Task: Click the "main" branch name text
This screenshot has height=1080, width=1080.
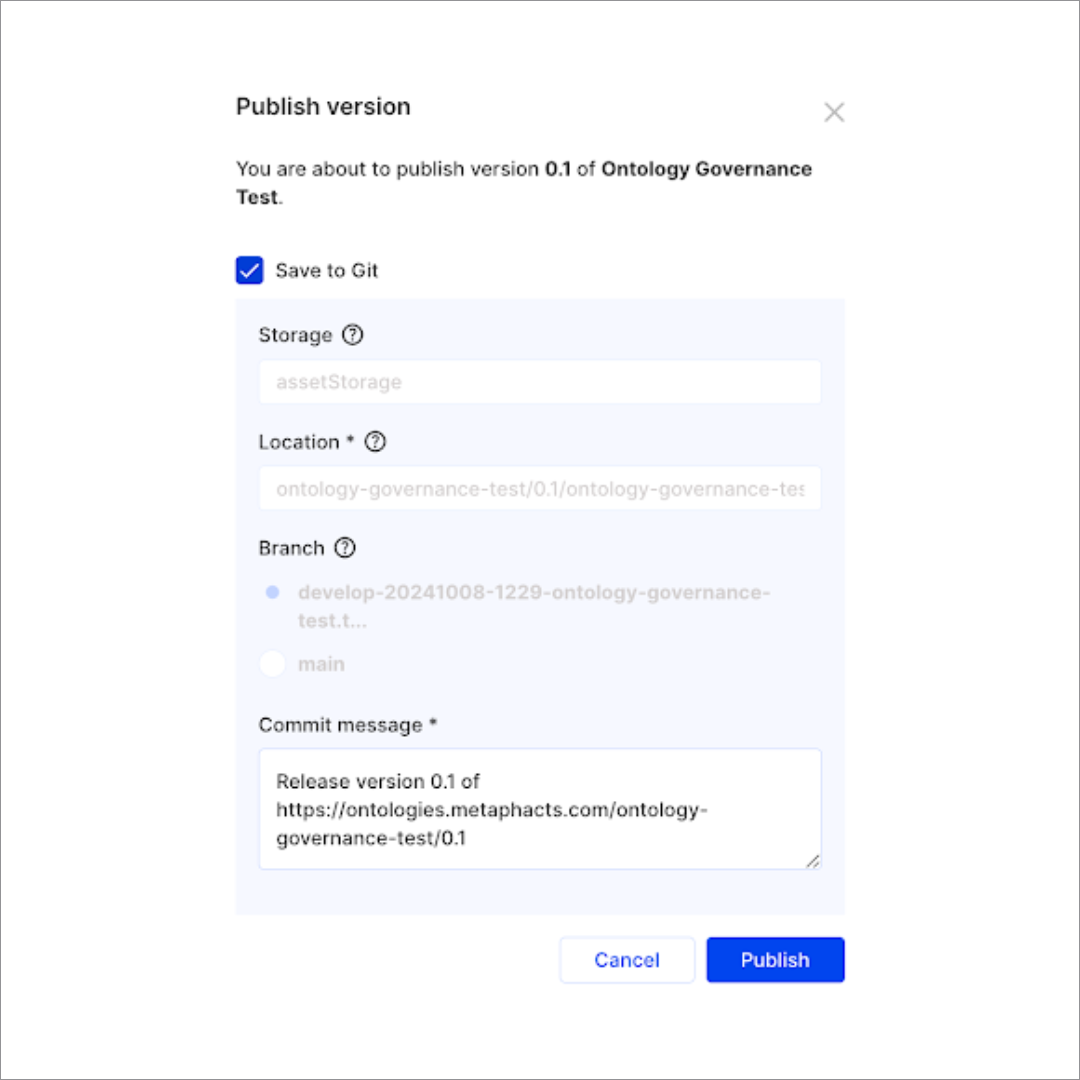Action: (x=321, y=664)
